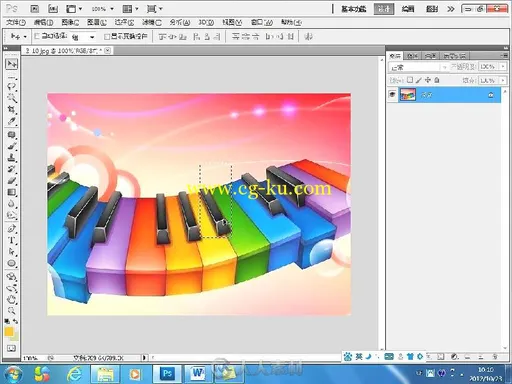Select the Painting workspace button
512x384 pixels.
tap(408, 9)
